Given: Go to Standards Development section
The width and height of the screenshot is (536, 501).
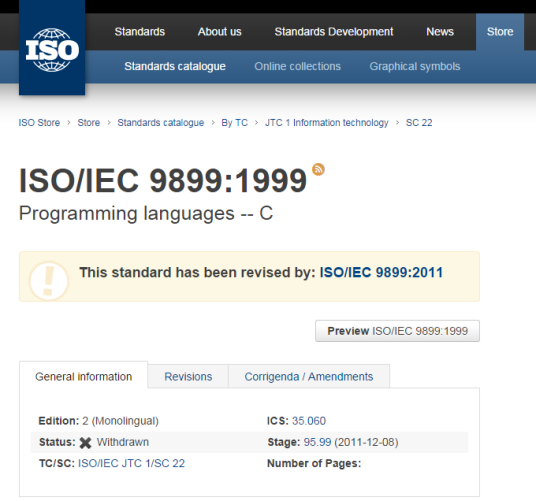Looking at the screenshot, I should pos(334,32).
